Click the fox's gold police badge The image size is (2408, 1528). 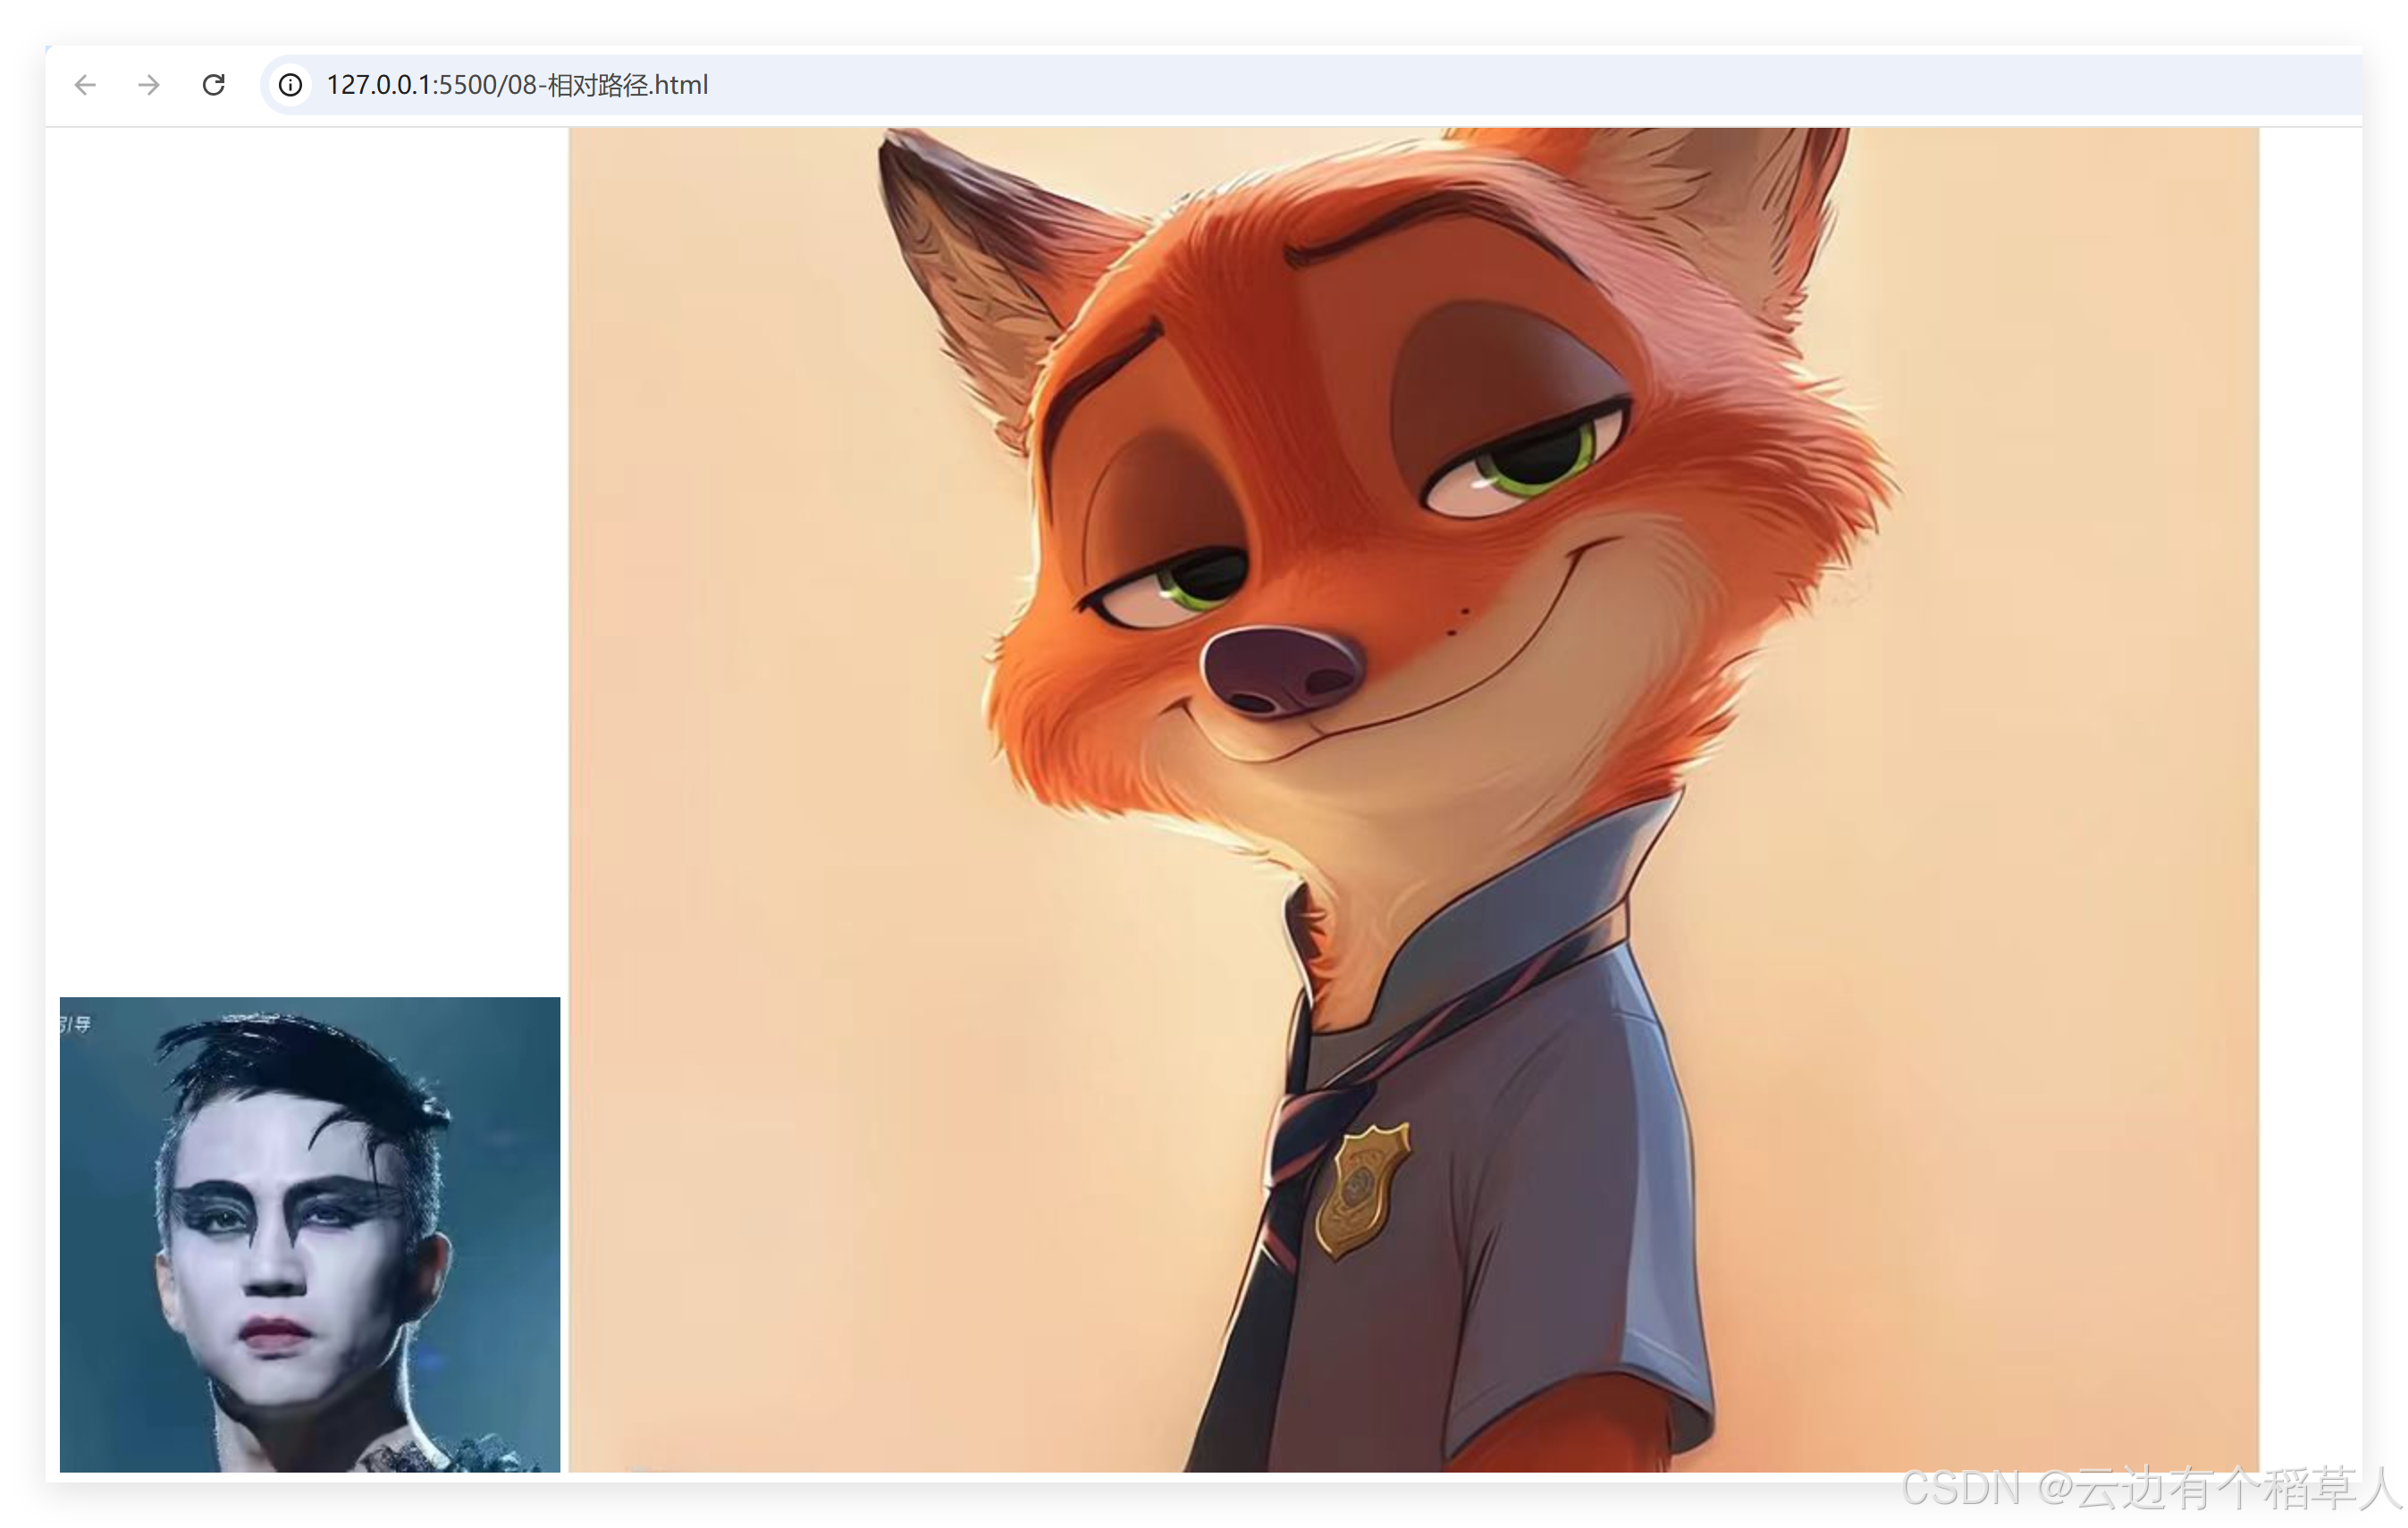(x=1362, y=1189)
